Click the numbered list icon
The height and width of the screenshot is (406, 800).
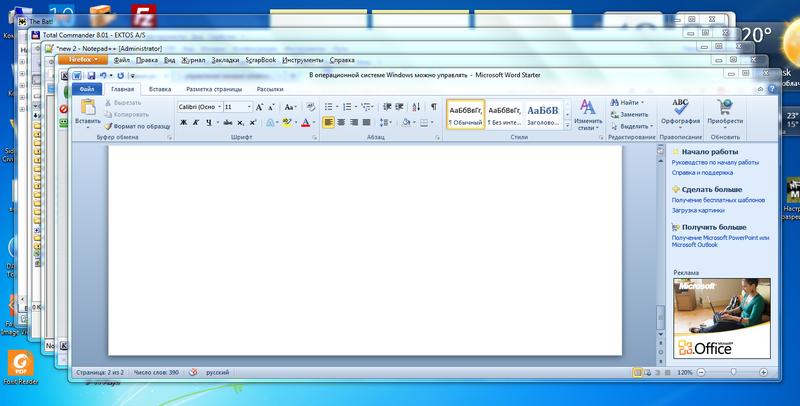[346, 107]
